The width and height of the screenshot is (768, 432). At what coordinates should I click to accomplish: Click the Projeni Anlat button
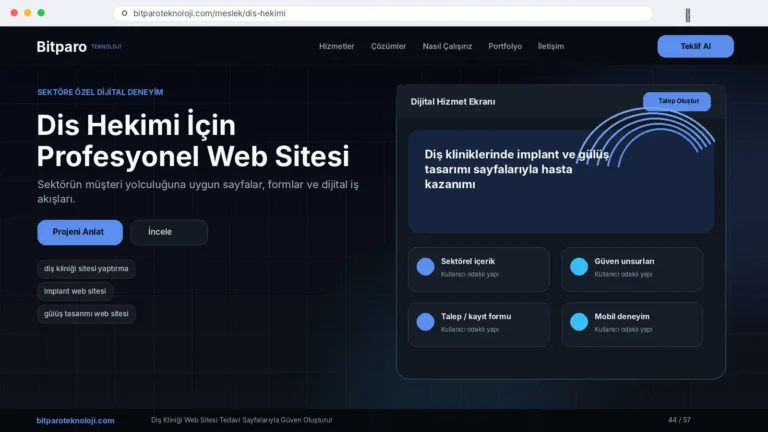coord(80,232)
